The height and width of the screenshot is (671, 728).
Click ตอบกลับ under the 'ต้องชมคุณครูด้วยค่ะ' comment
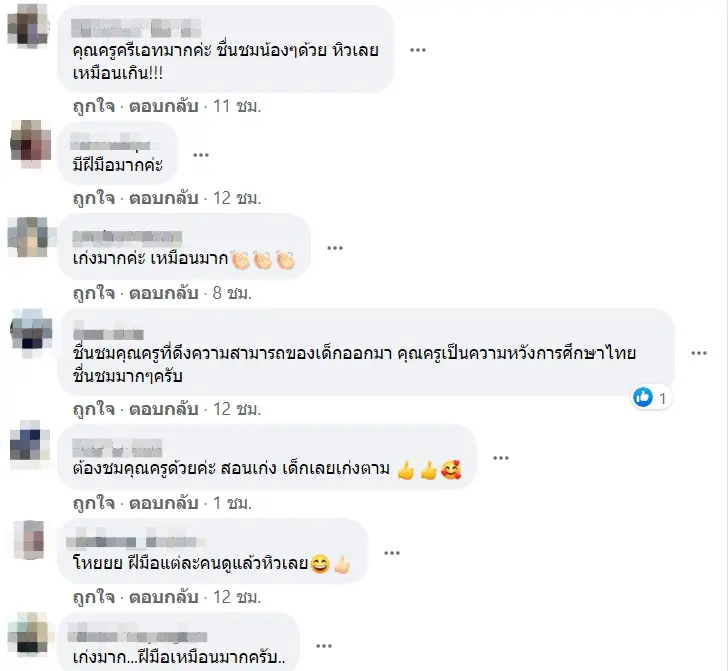[163, 503]
